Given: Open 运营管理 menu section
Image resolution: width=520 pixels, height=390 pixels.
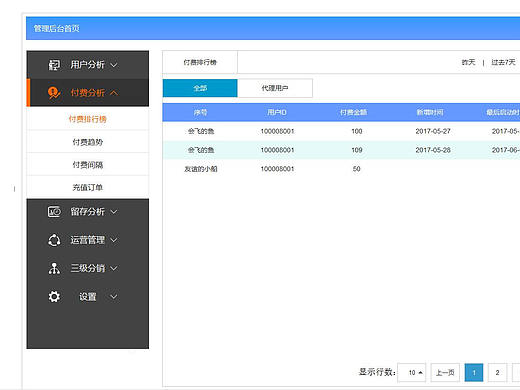Looking at the screenshot, I should (x=88, y=240).
